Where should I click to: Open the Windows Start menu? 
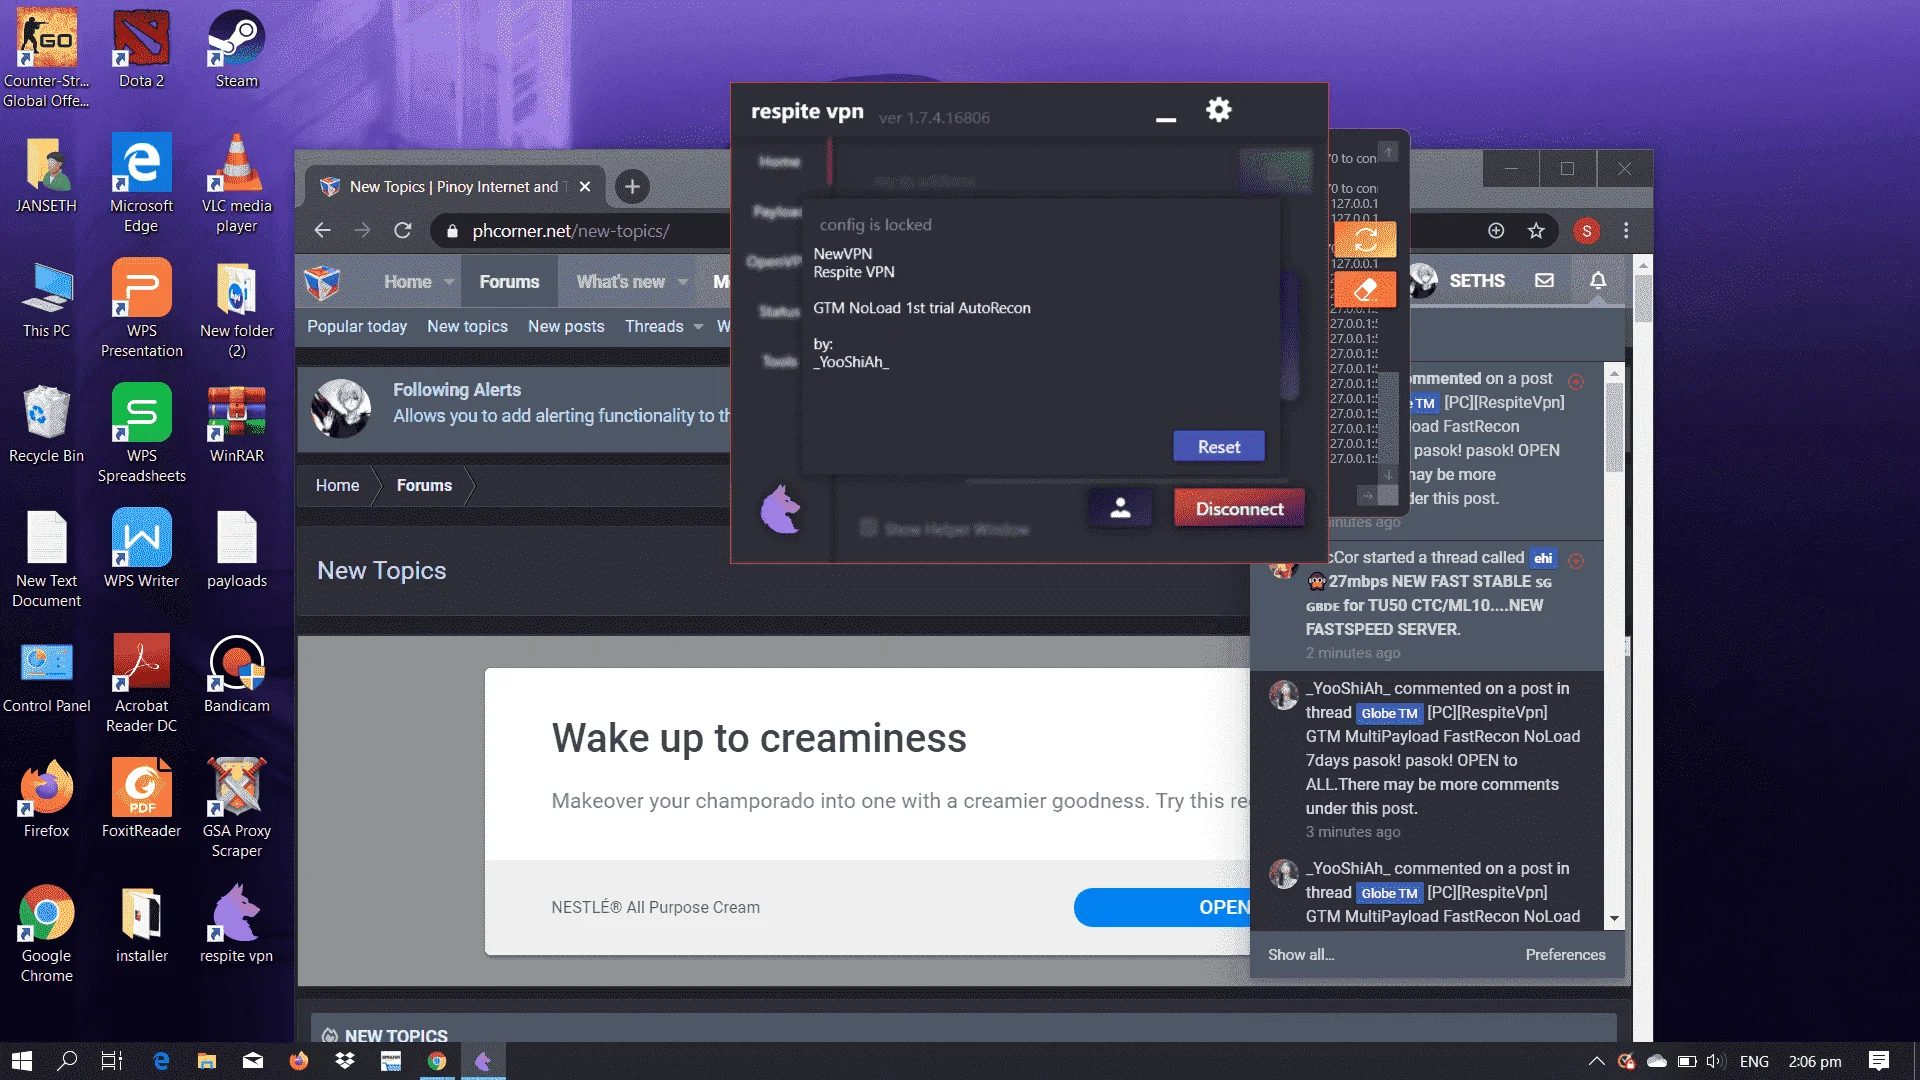coord(22,1061)
